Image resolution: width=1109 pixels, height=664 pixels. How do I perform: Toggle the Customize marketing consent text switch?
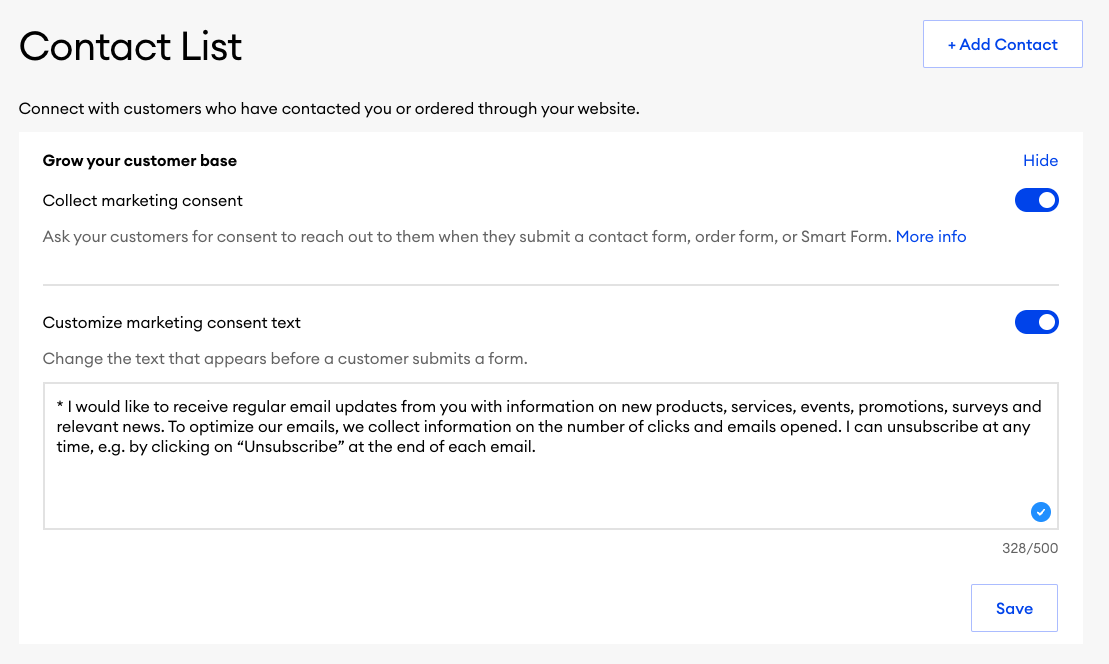coord(1036,322)
